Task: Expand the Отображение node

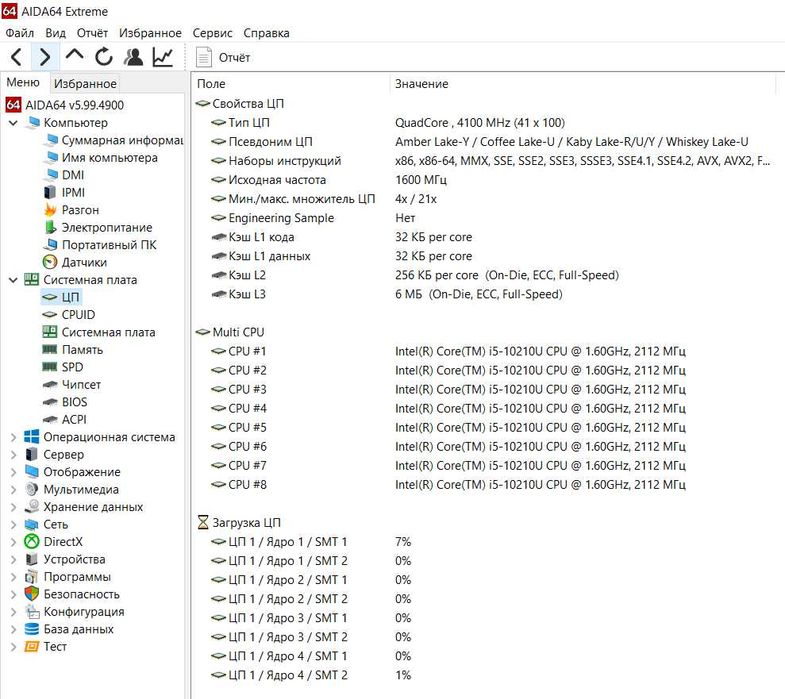Action: (14, 472)
